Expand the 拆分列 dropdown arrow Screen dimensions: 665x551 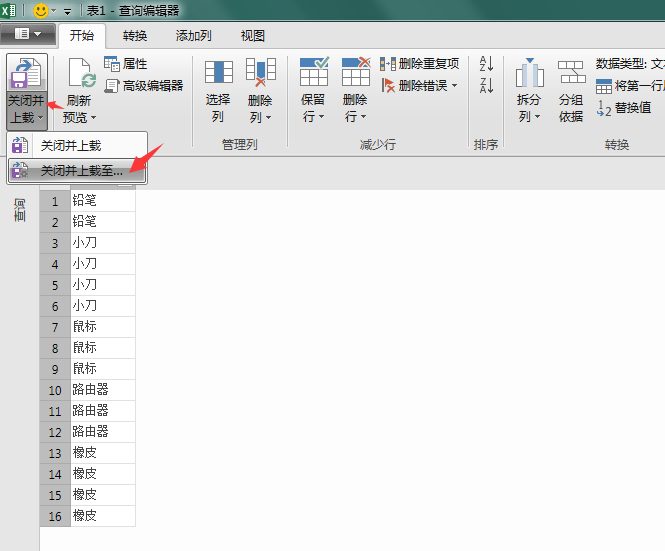click(x=537, y=117)
